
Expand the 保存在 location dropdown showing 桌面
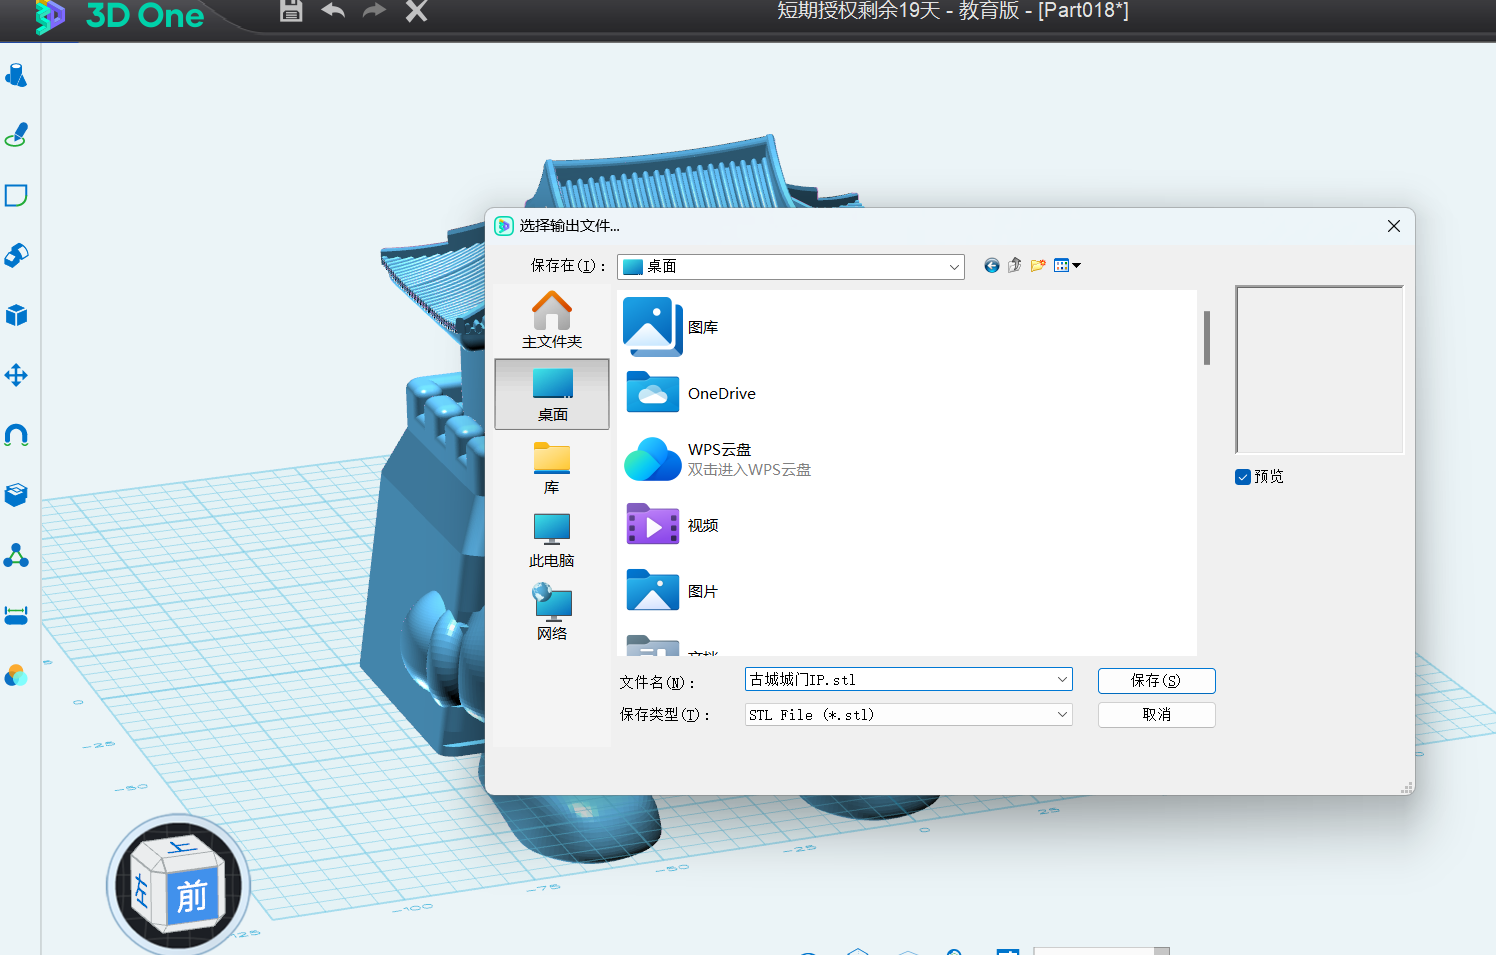coord(954,267)
